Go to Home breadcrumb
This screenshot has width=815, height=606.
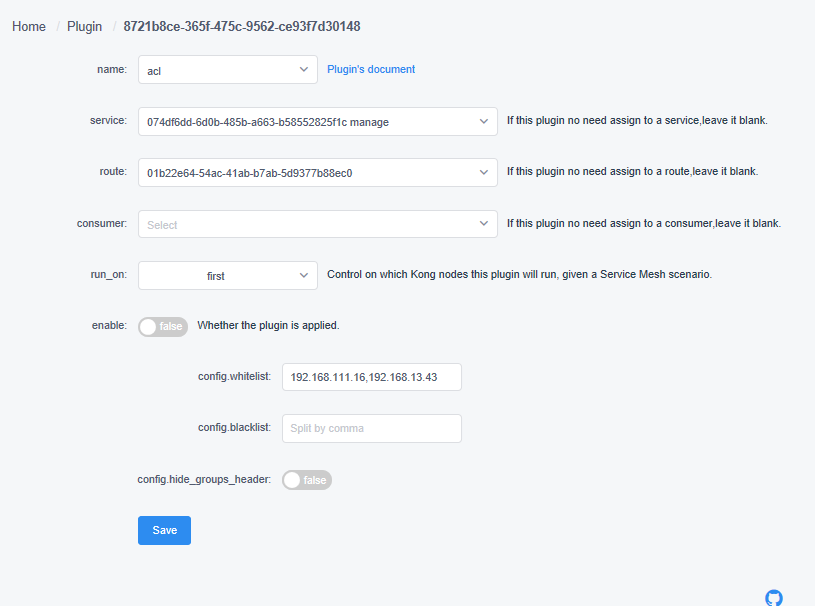pos(29,27)
